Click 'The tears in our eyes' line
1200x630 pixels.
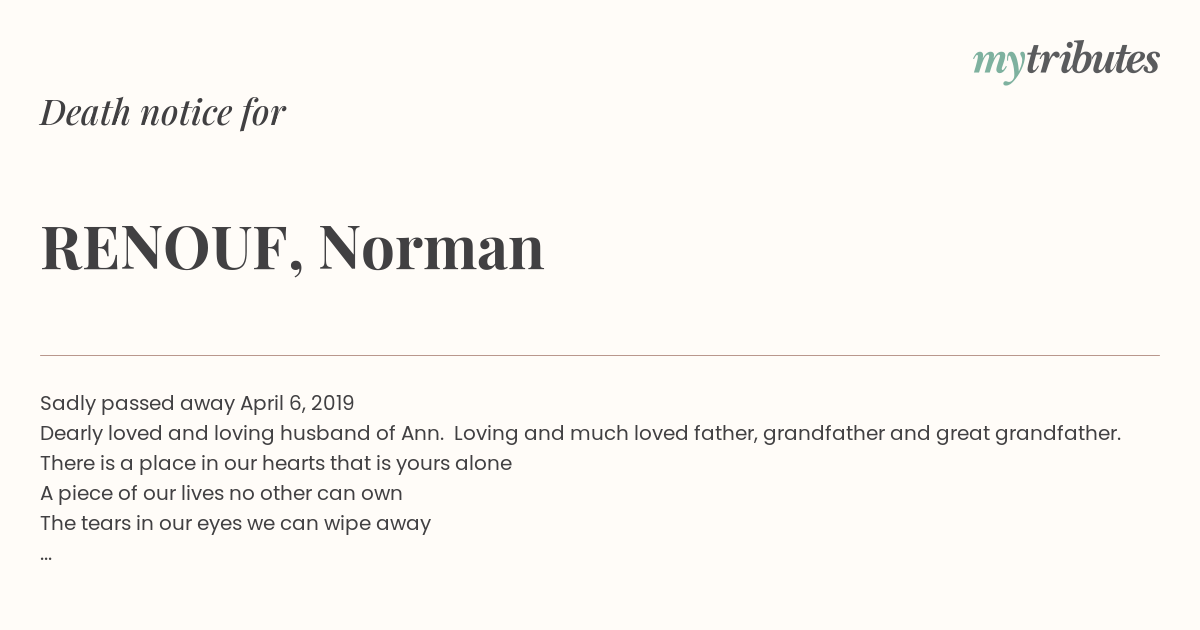pyautogui.click(x=235, y=523)
